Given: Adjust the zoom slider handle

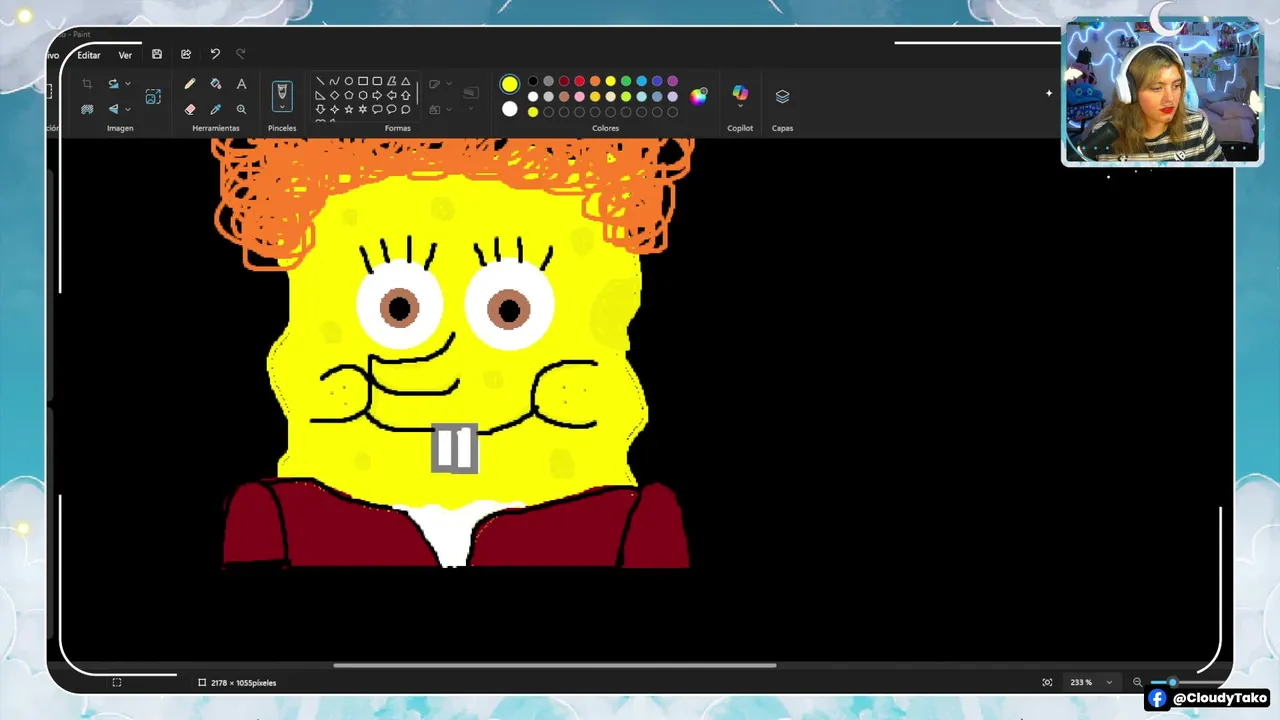Looking at the screenshot, I should click(1173, 682).
